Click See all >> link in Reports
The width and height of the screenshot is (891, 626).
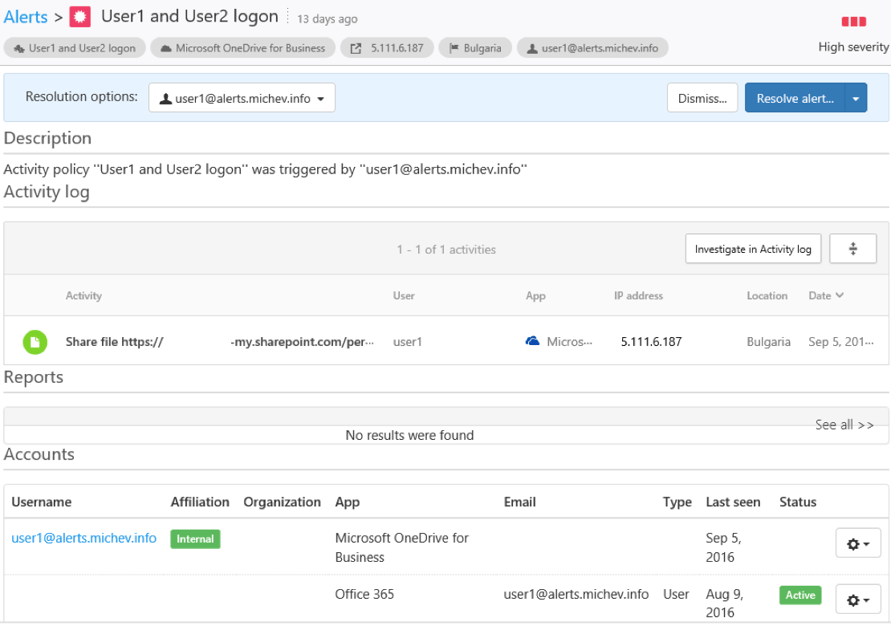point(844,425)
